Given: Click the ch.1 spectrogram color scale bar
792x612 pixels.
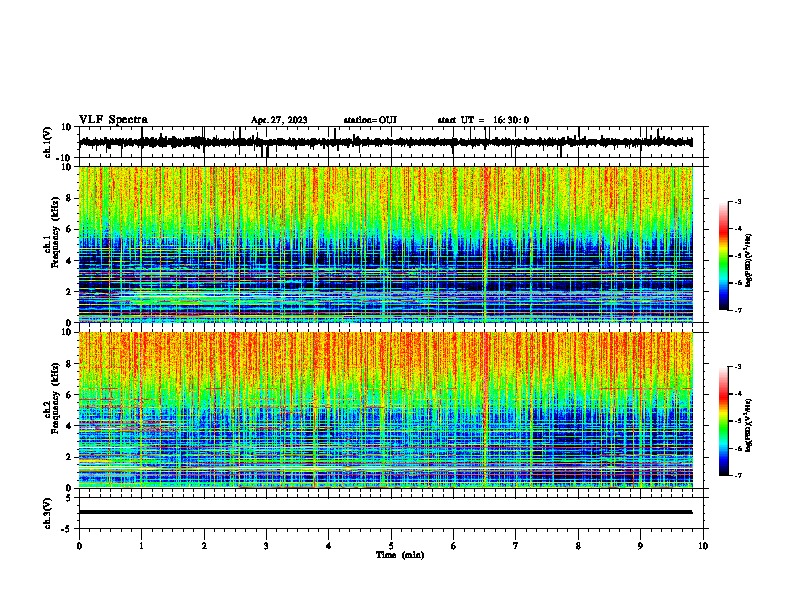Looking at the screenshot, I should coord(724,256).
